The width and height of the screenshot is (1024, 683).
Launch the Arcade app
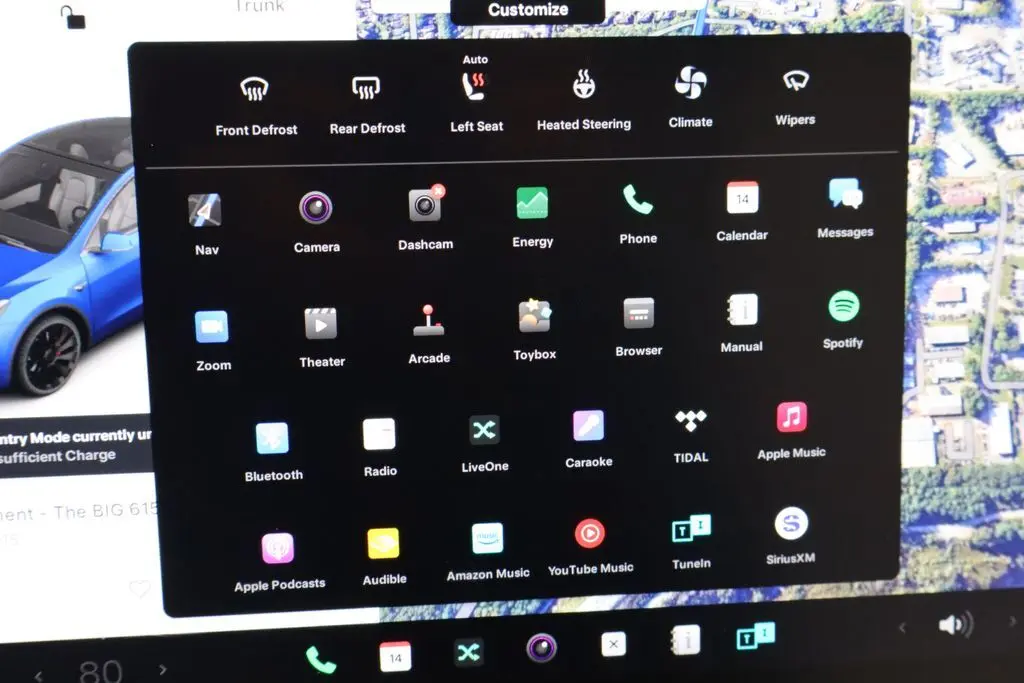click(x=429, y=334)
